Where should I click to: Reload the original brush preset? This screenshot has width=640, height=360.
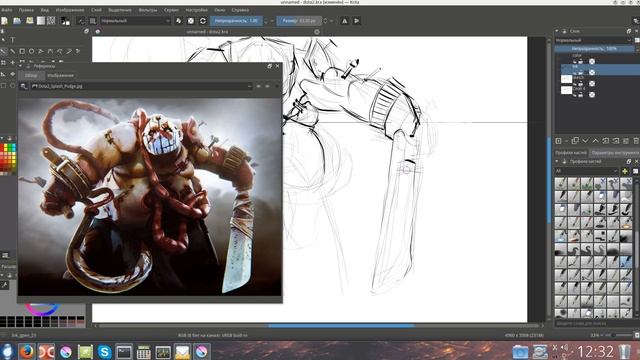pos(203,21)
